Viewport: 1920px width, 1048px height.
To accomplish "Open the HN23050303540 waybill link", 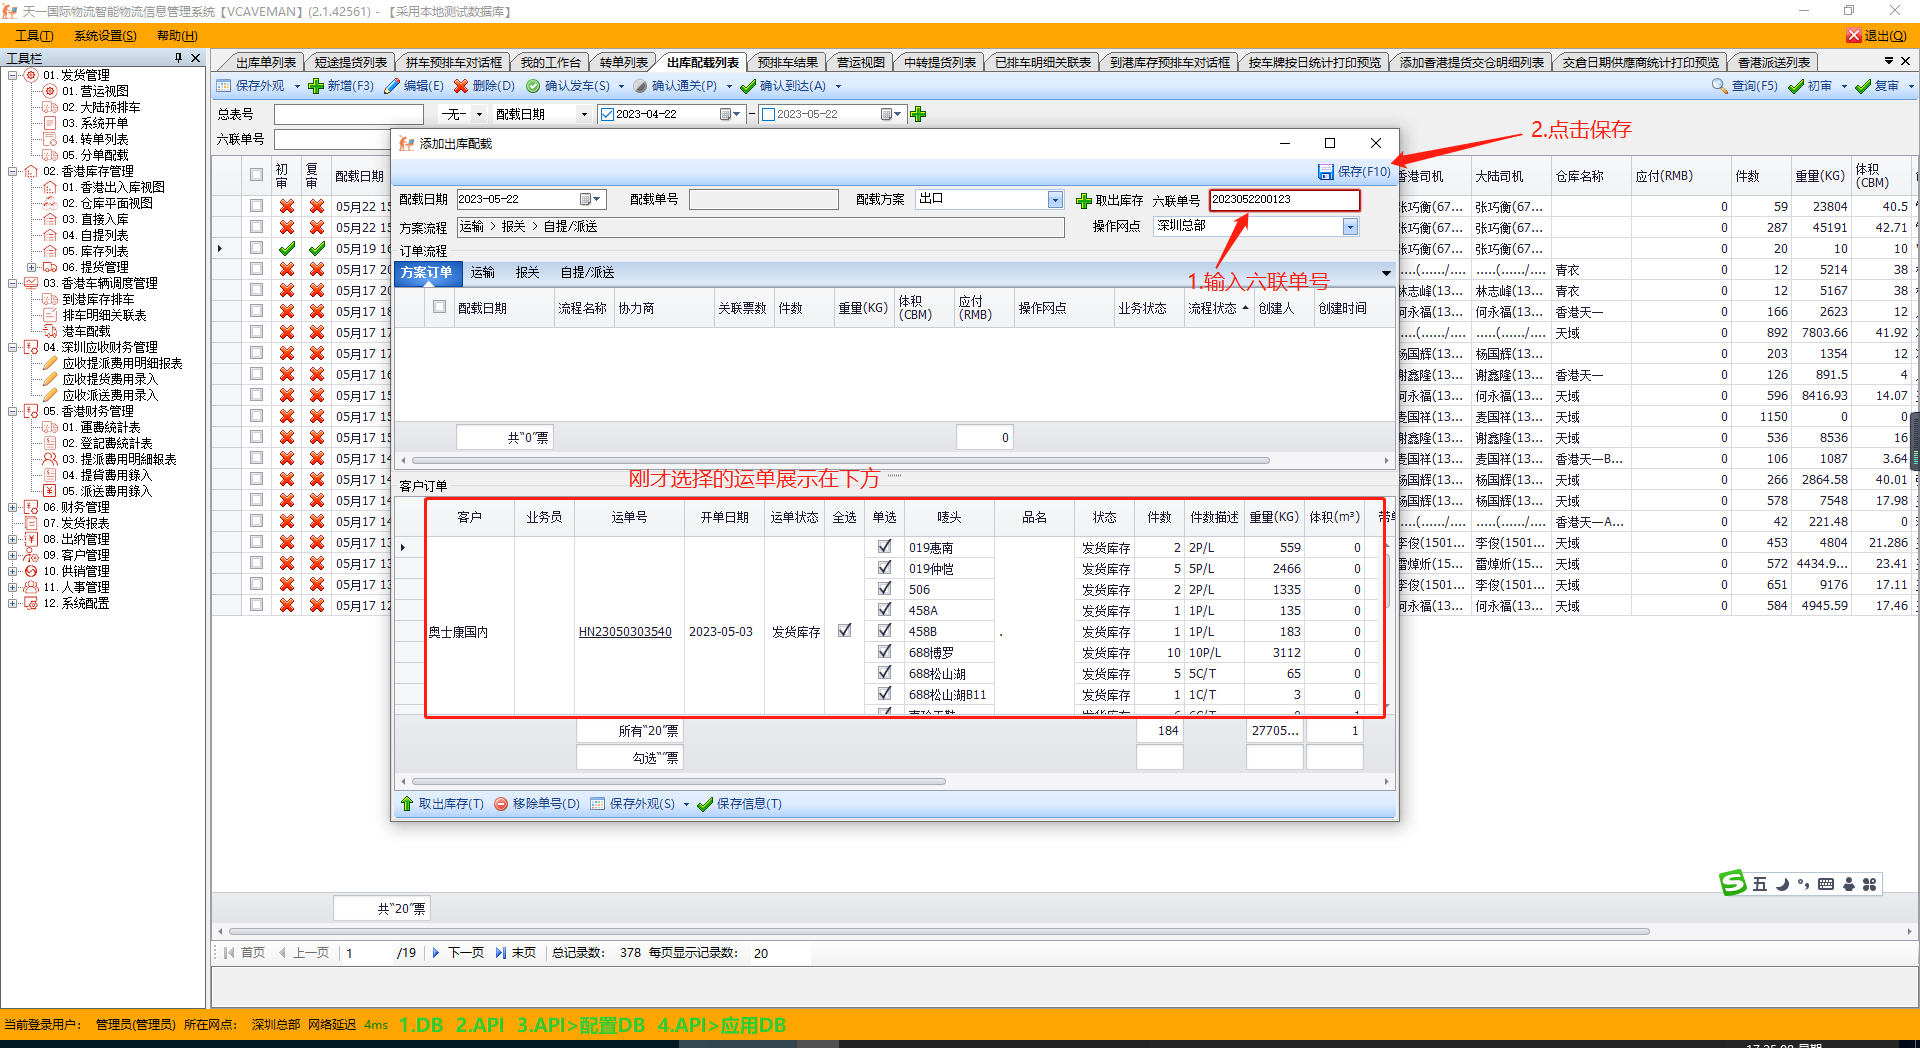I will click(625, 632).
